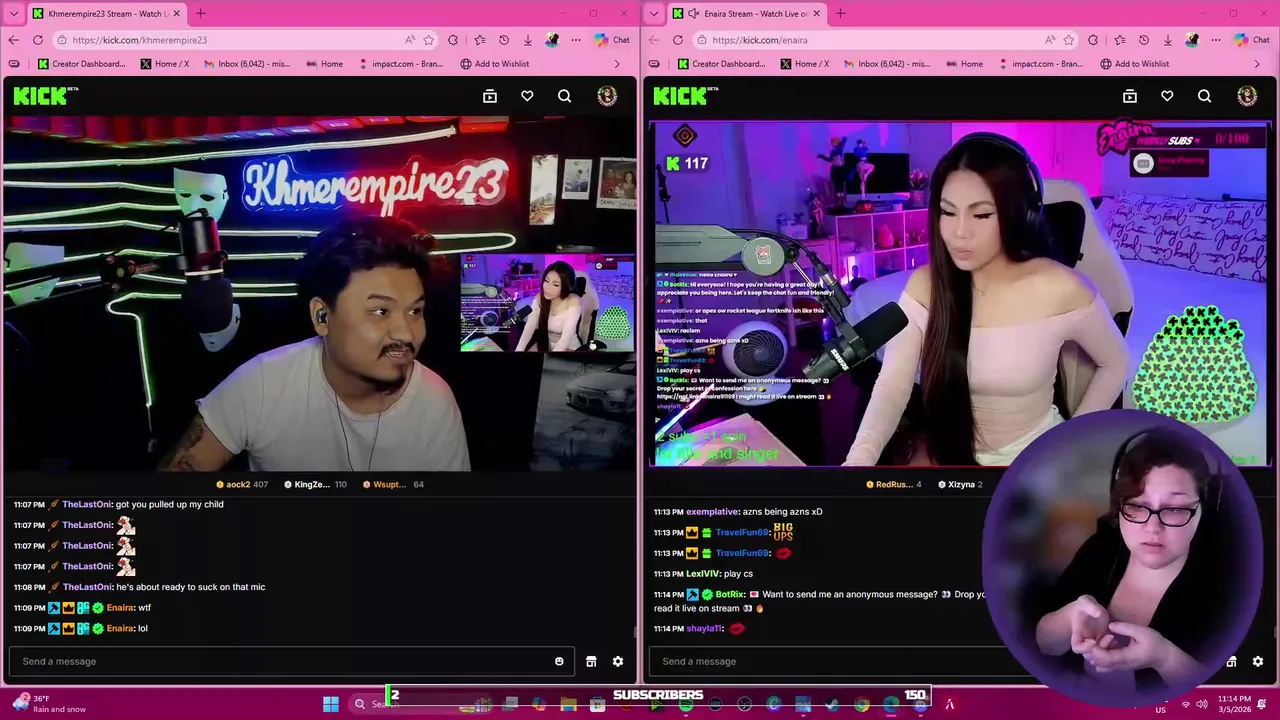Expand bookmarks overflow chevron in Enaira window
The height and width of the screenshot is (720, 1280).
click(x=1257, y=64)
